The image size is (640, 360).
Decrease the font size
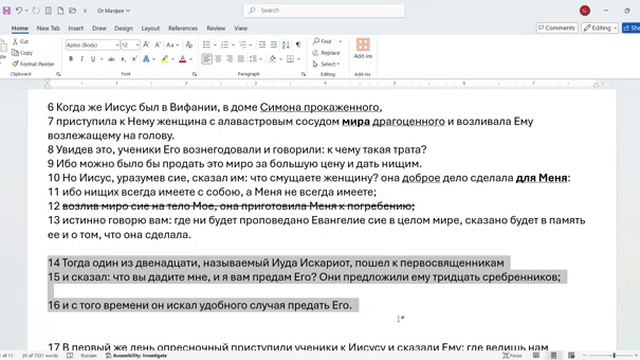click(x=158, y=44)
